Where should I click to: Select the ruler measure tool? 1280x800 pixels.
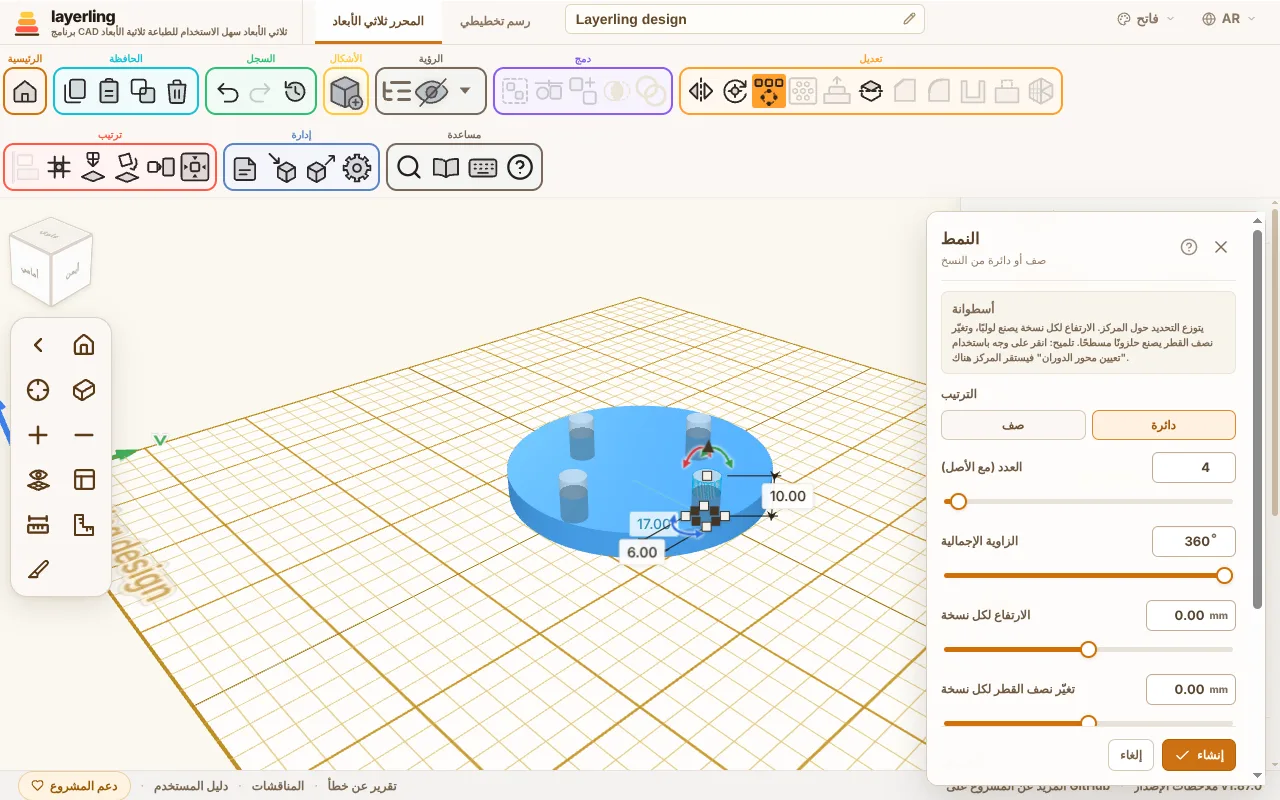38,524
